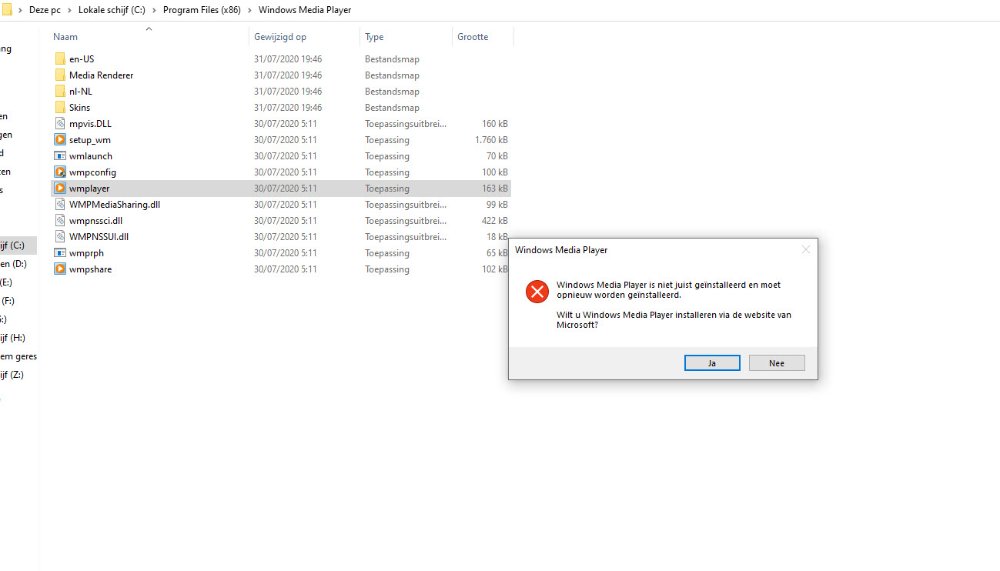This screenshot has width=1000, height=571.
Task: Click the 163 kB size of wmplayer
Action: point(495,188)
